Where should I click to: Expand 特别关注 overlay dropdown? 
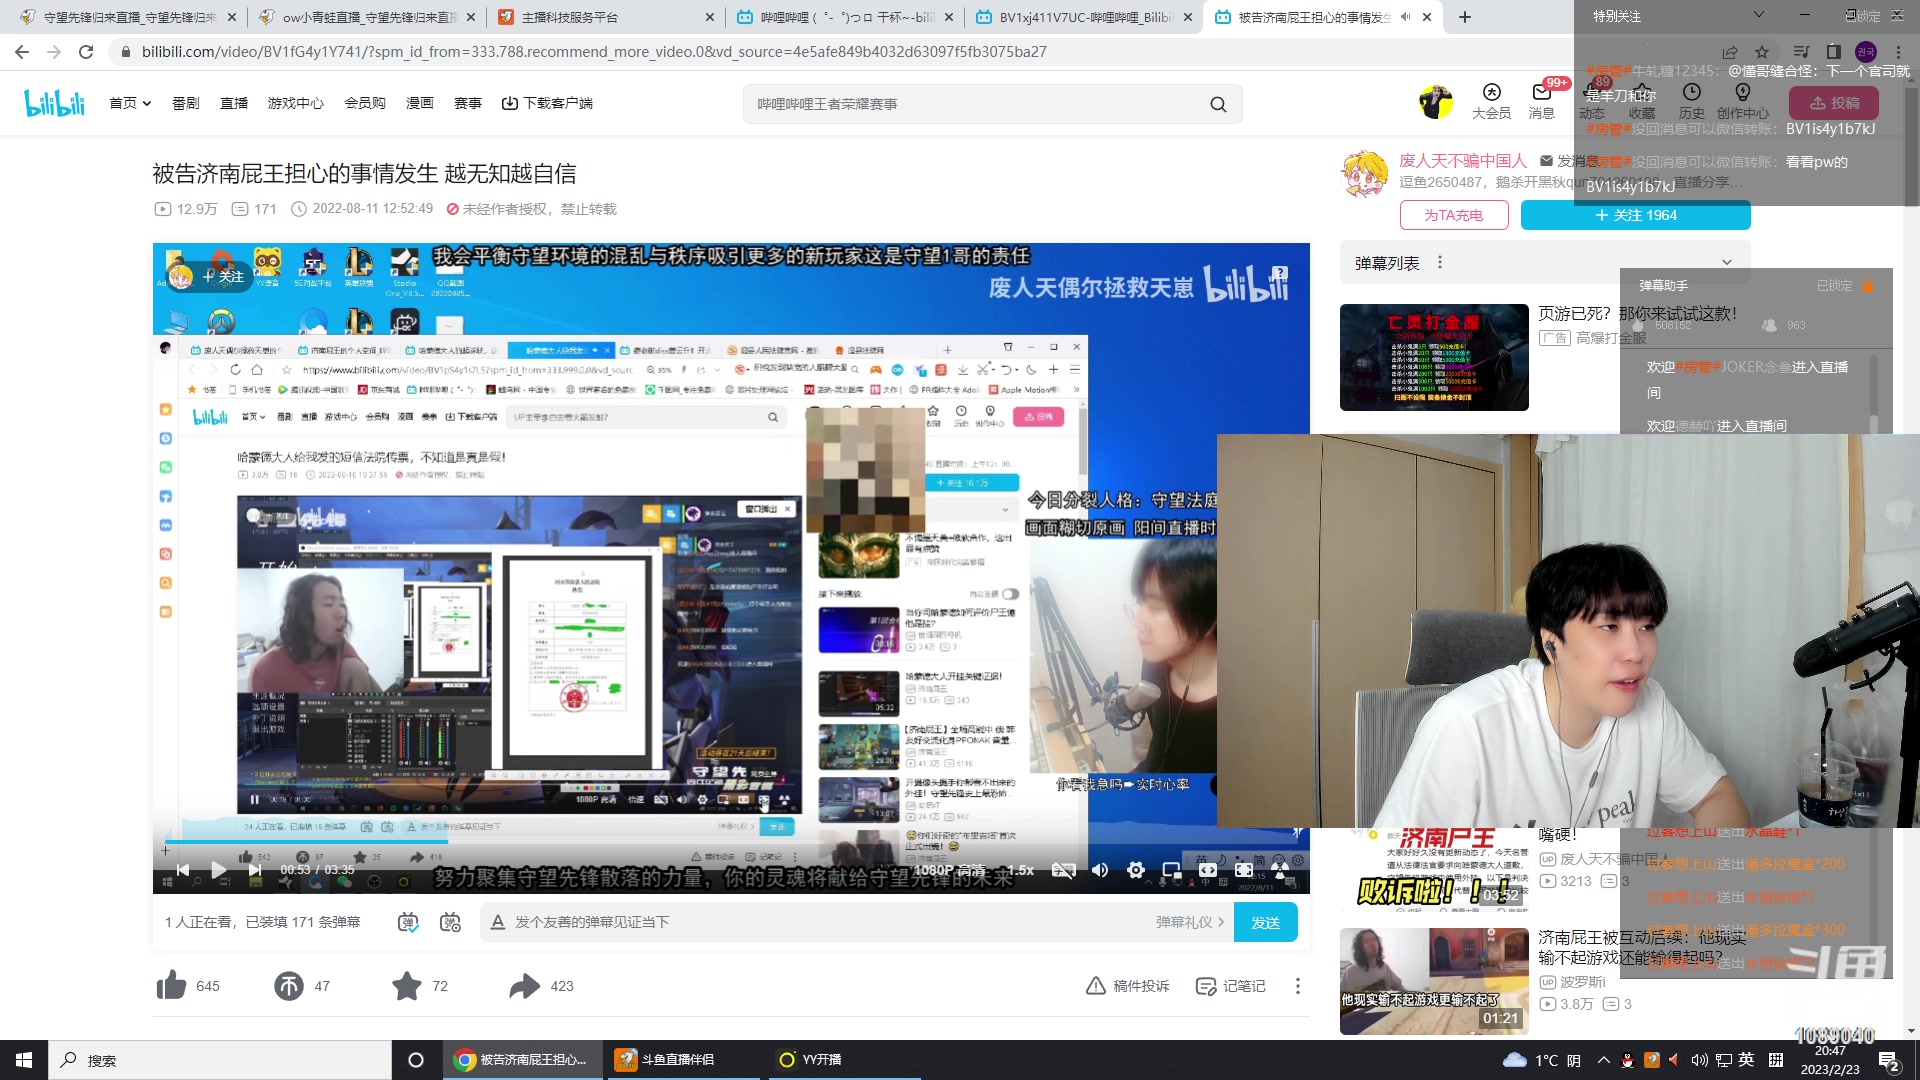(x=1759, y=15)
